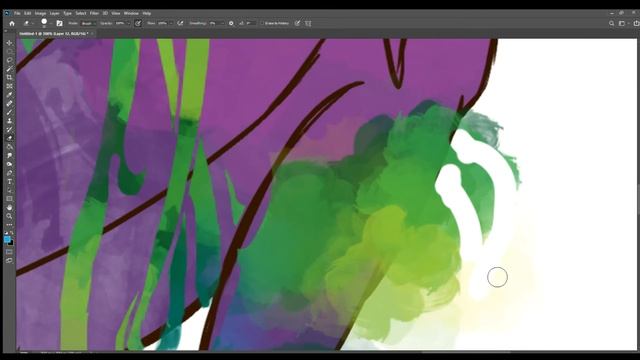
Task: Open the Help menu
Action: pyautogui.click(x=147, y=13)
